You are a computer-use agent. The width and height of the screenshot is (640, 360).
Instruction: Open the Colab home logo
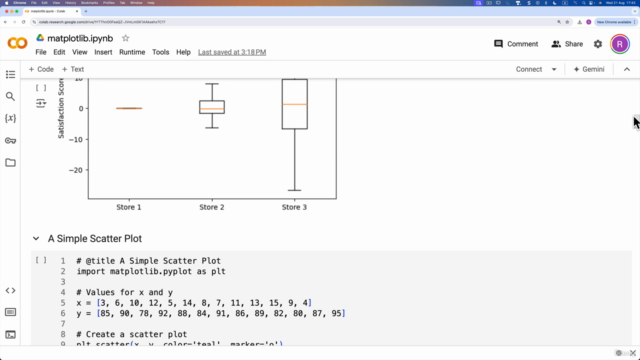coord(17,43)
